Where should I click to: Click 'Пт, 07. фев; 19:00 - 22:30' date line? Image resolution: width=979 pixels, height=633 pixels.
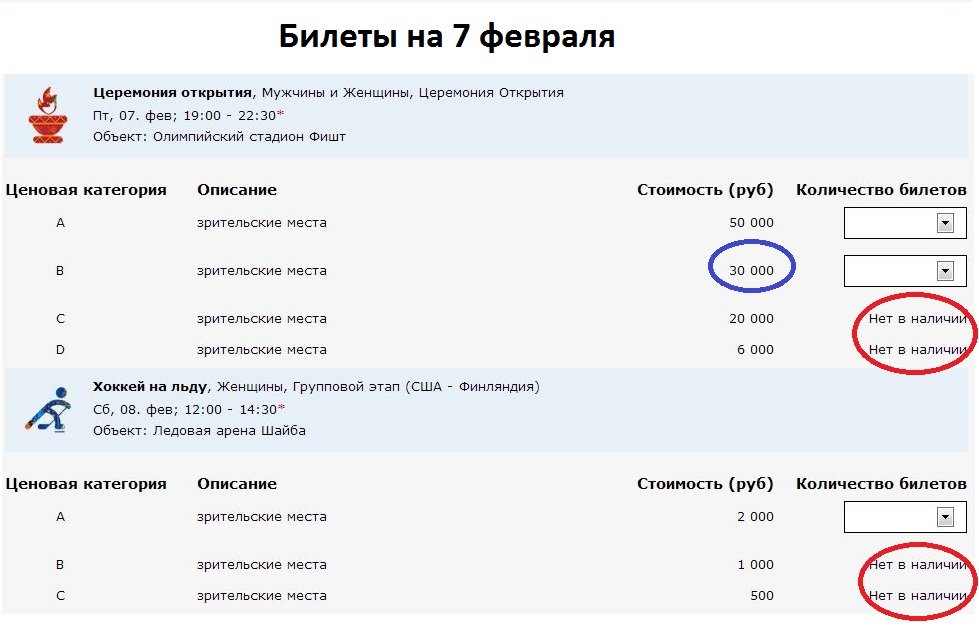[x=188, y=115]
